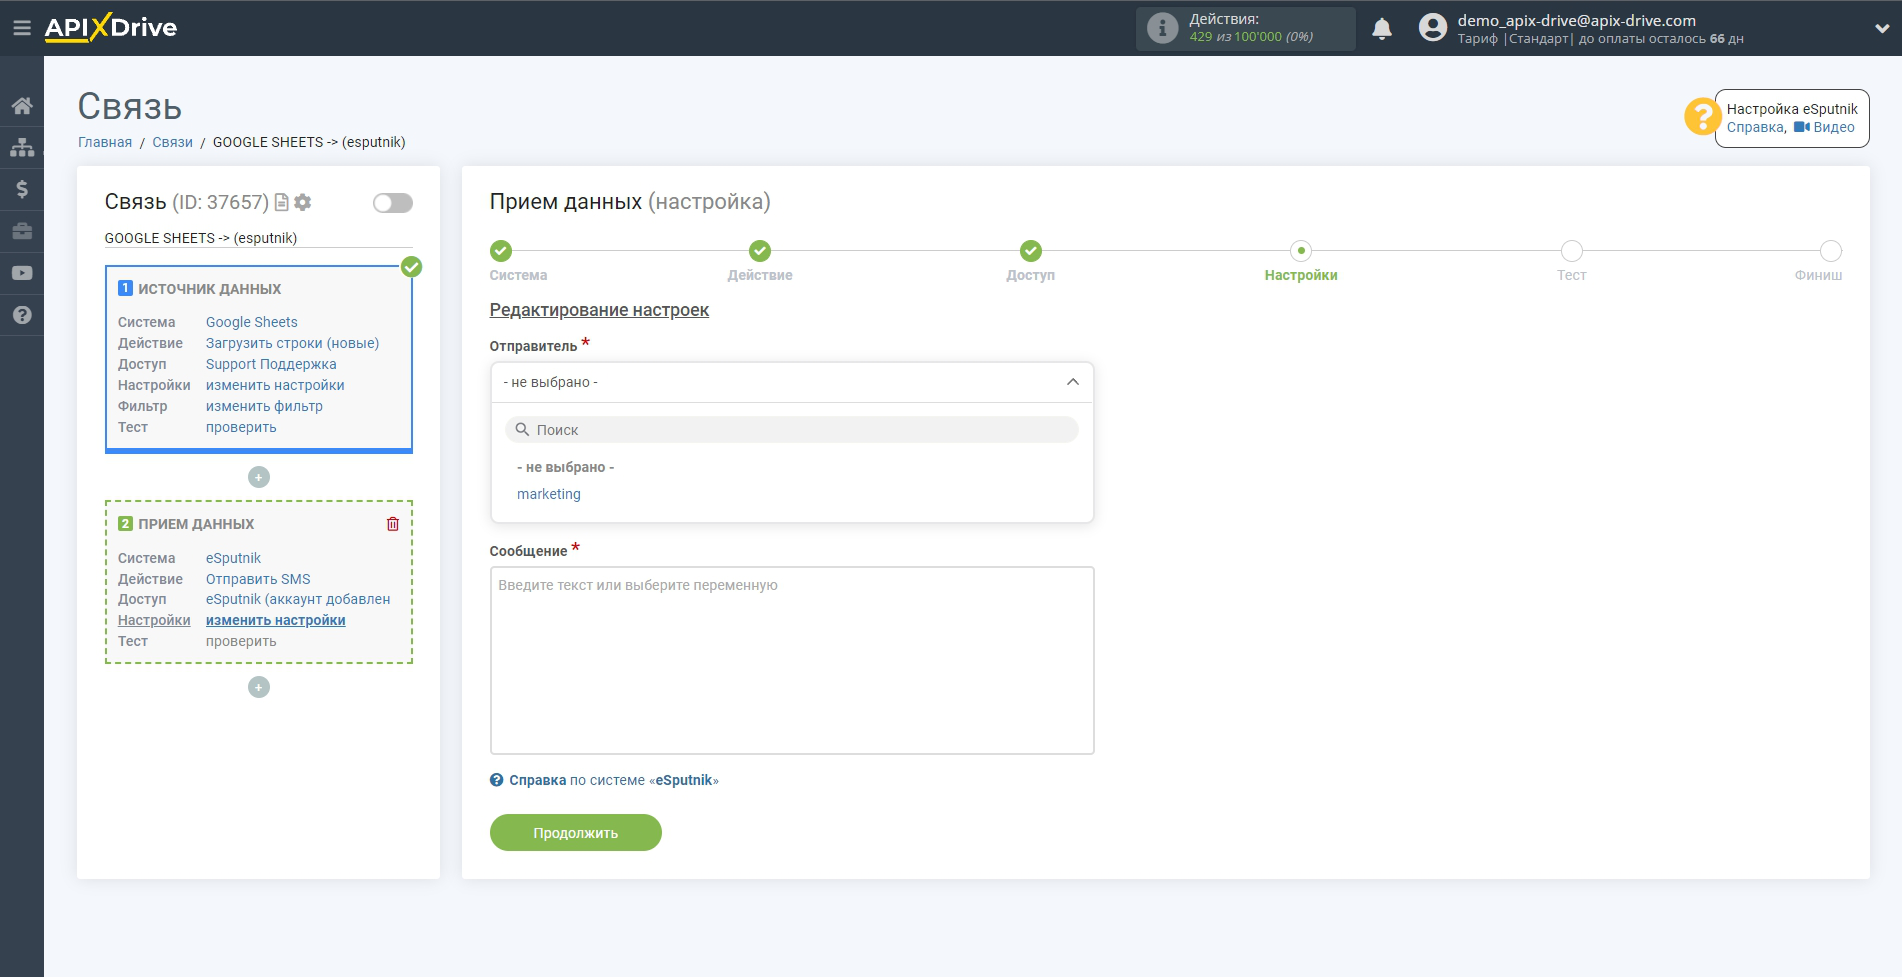Go to the Настройки step
This screenshot has height=977, width=1902.
1301,251
